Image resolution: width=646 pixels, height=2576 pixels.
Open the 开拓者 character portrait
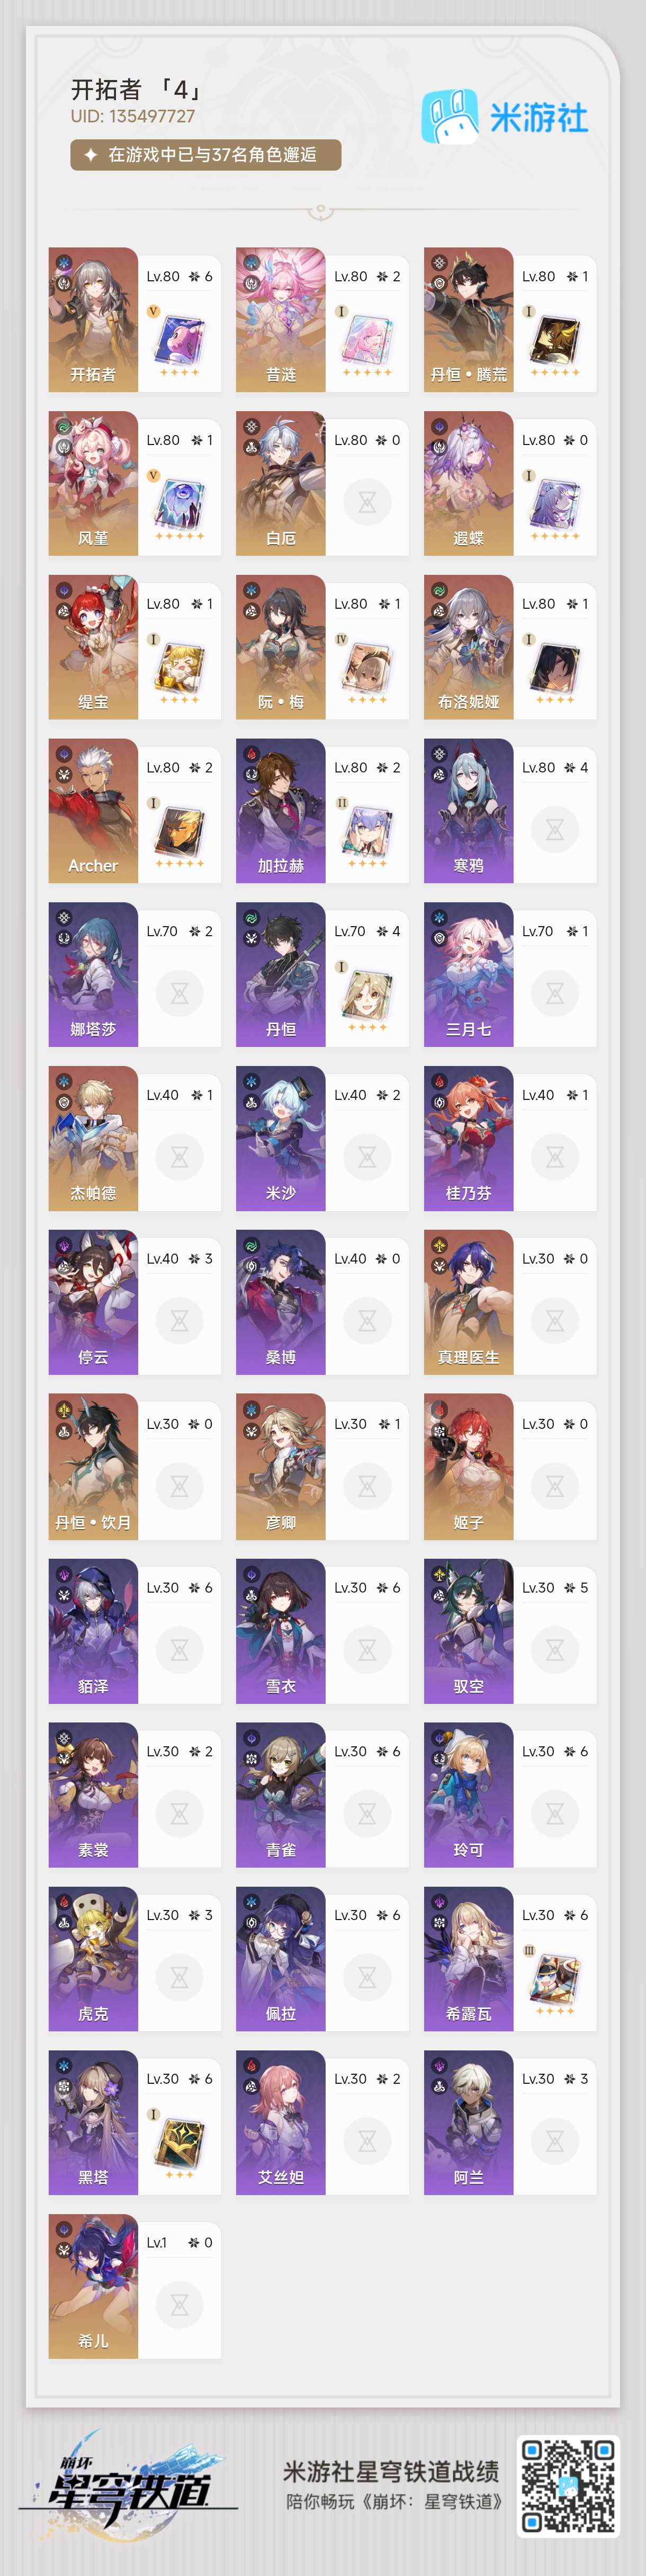pyautogui.click(x=93, y=319)
